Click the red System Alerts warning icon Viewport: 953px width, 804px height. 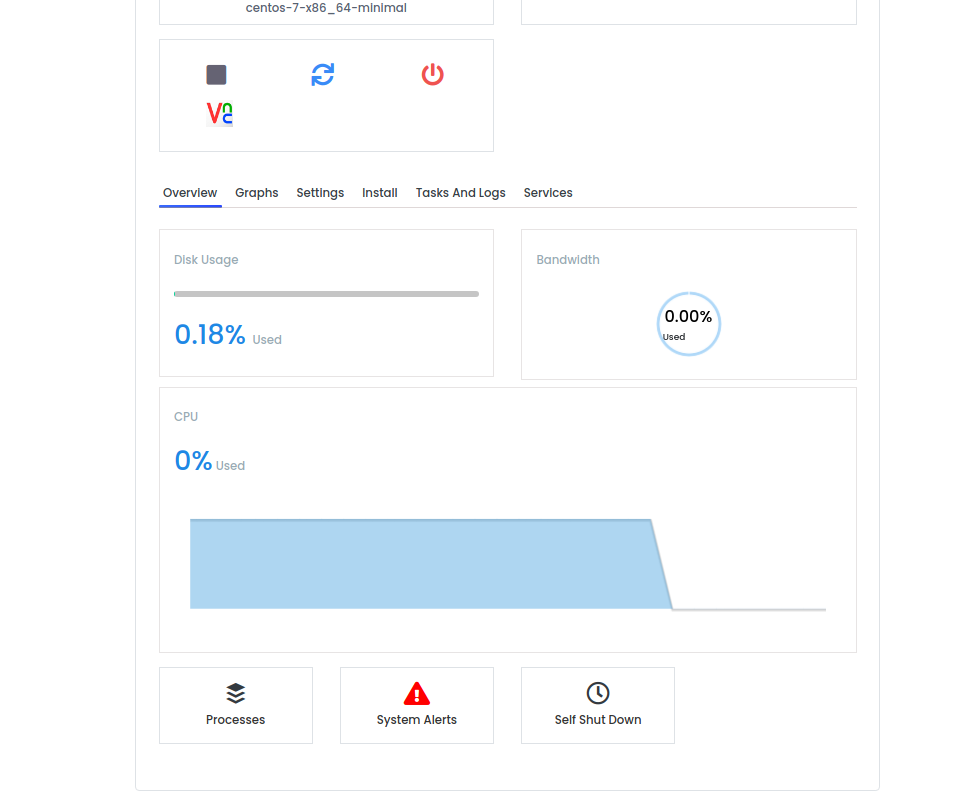[417, 693]
